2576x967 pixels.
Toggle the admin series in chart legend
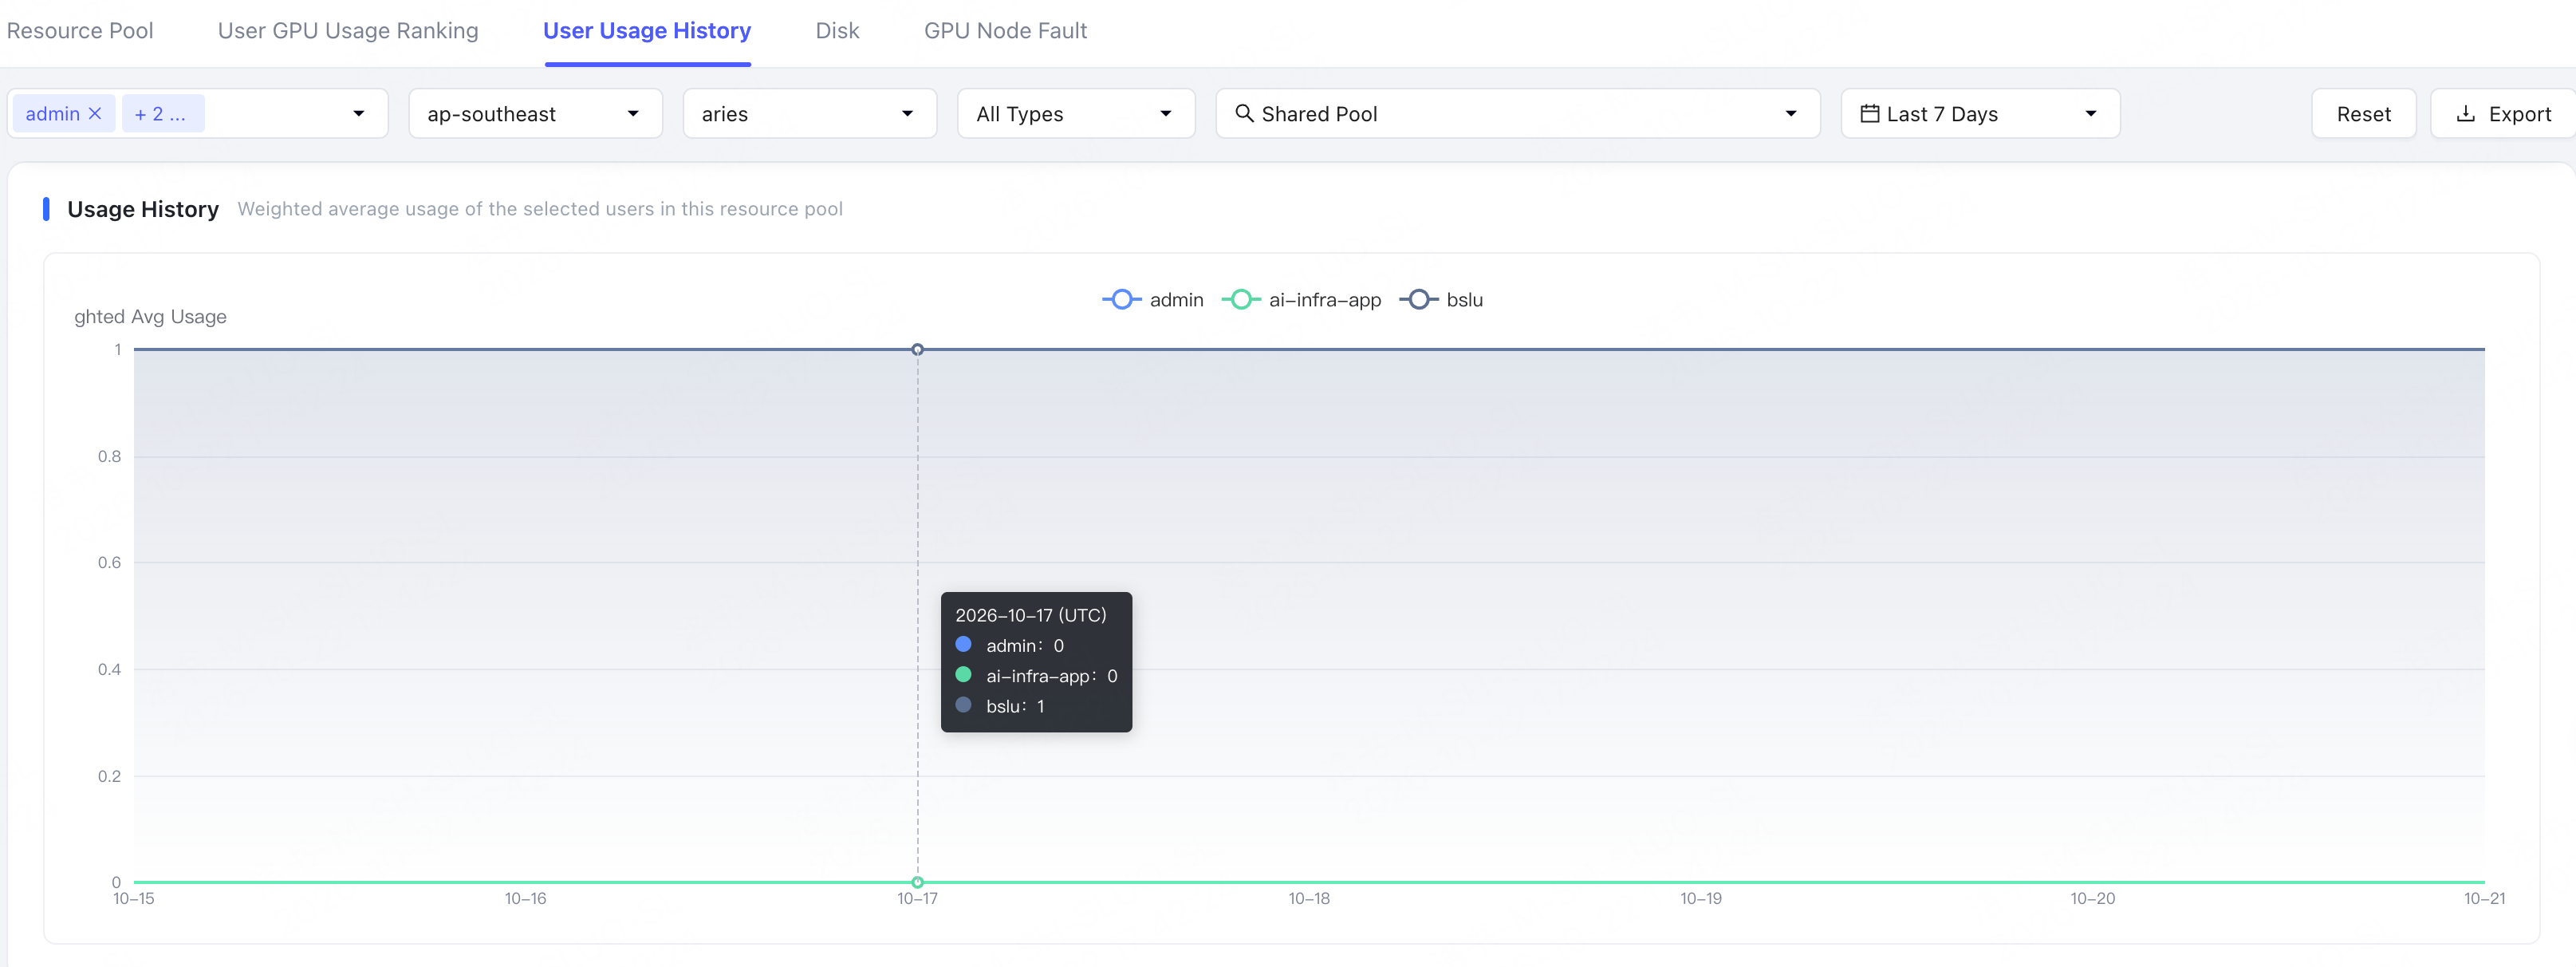coord(1152,300)
